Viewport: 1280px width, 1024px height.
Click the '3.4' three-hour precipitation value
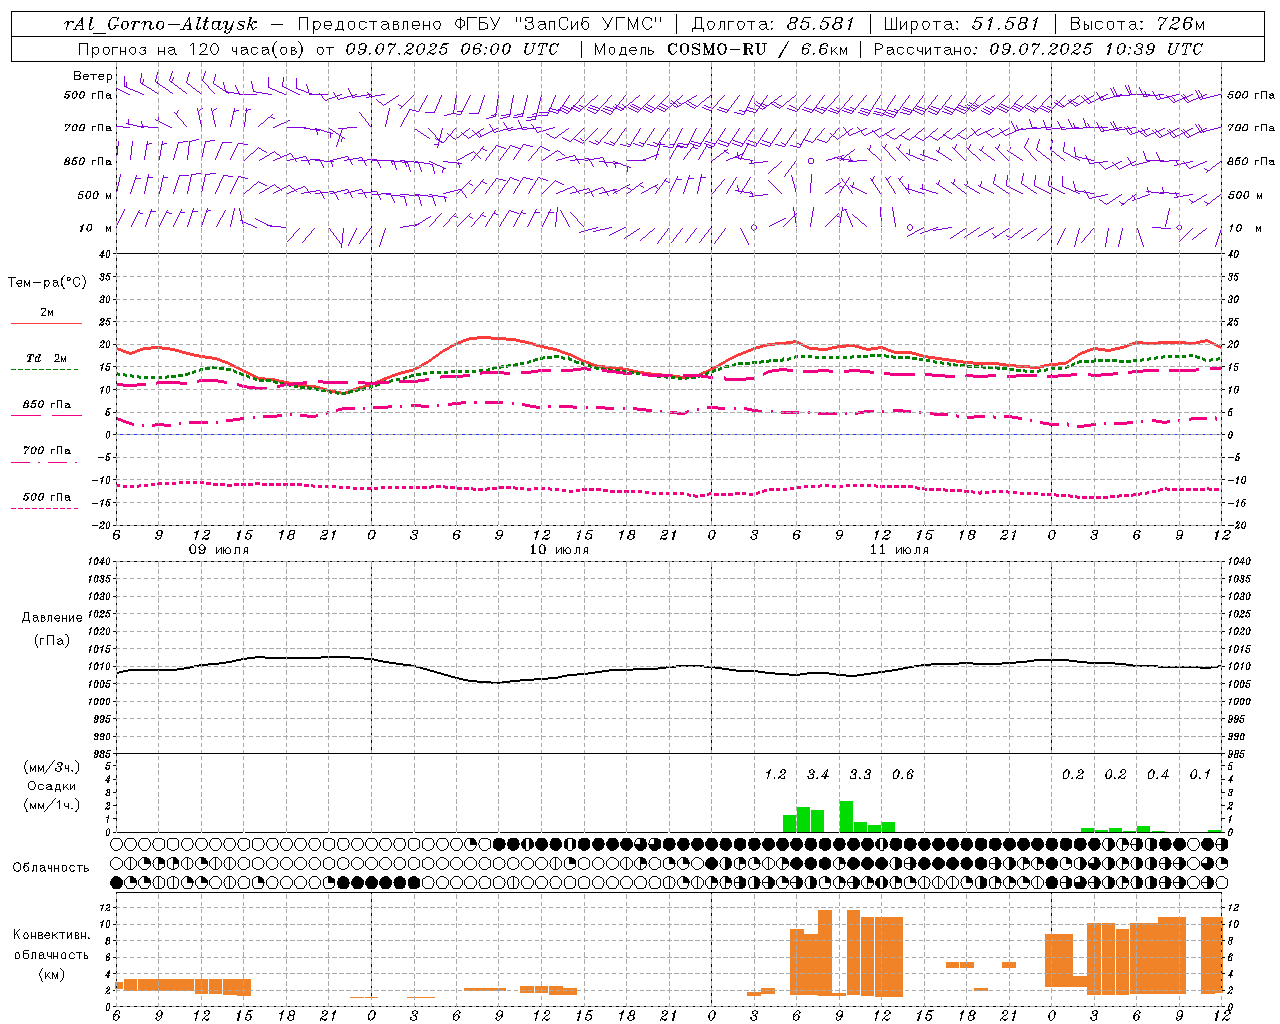point(818,775)
